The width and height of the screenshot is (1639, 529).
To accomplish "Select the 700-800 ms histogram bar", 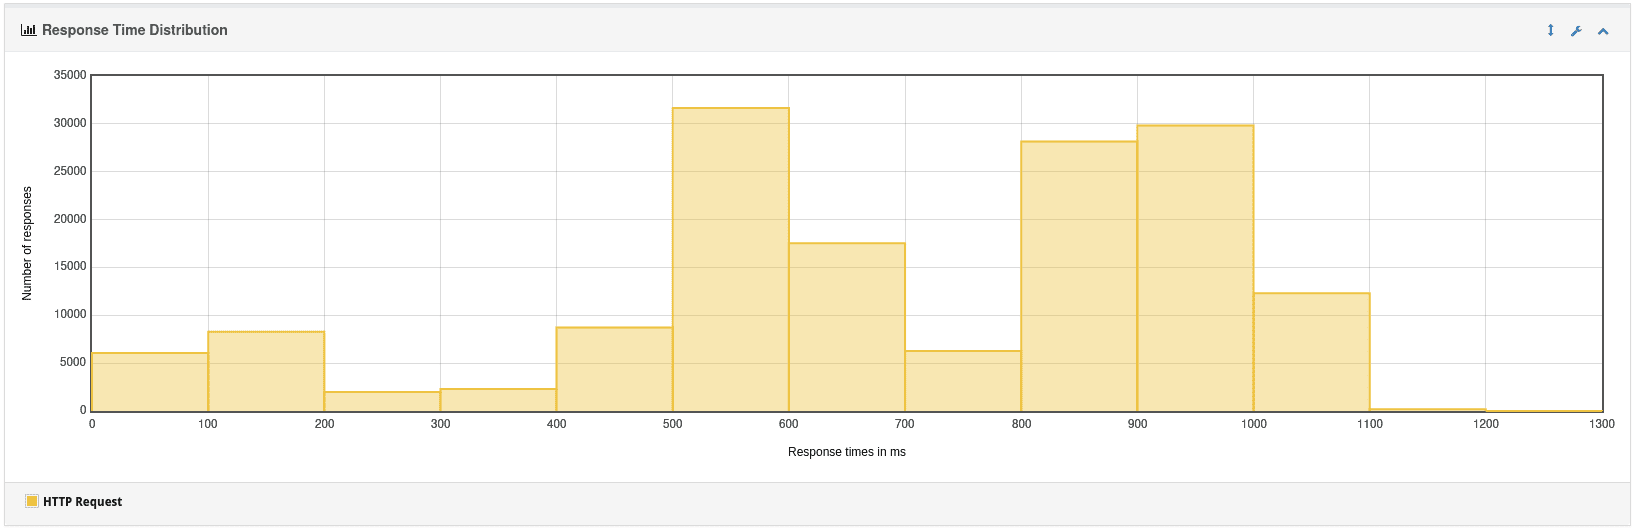I will tap(963, 381).
